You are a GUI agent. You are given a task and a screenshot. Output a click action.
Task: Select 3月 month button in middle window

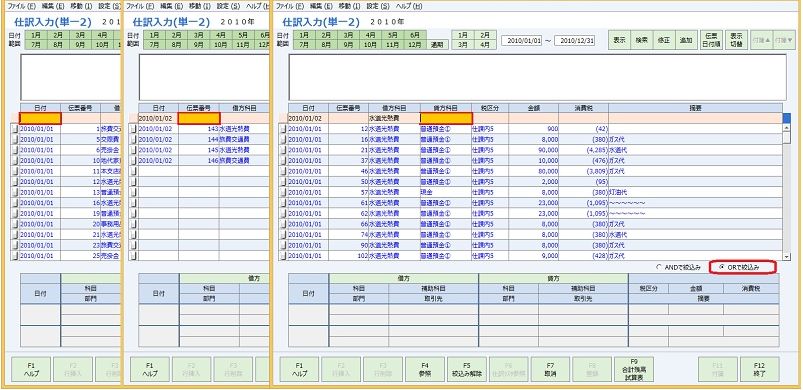click(x=199, y=35)
